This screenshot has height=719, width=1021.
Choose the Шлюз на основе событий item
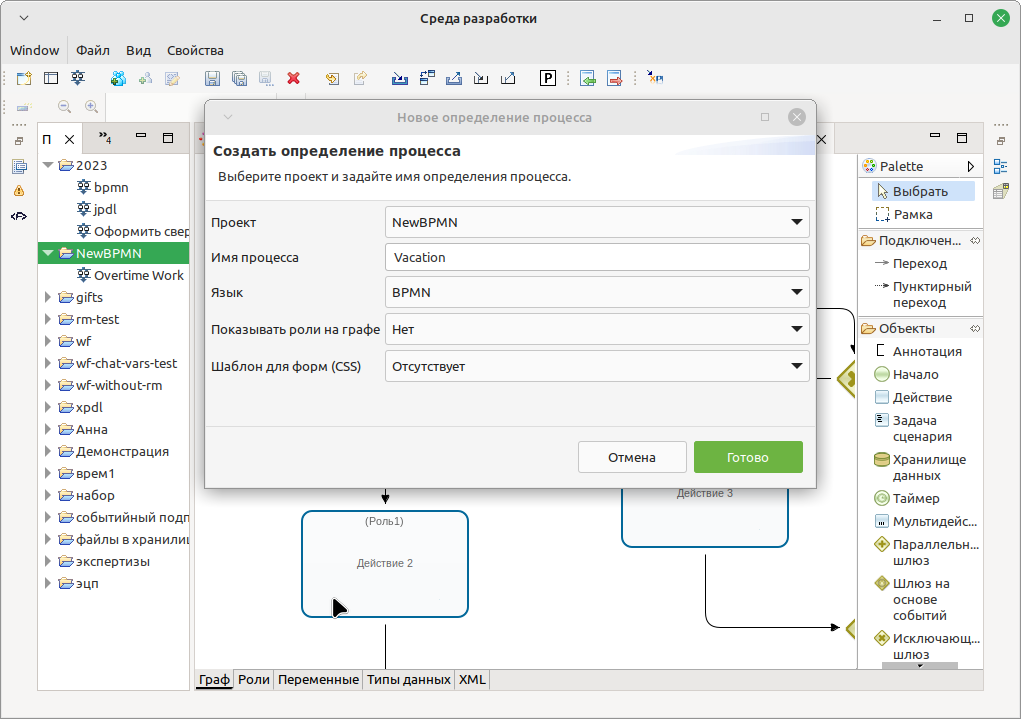coord(913,599)
